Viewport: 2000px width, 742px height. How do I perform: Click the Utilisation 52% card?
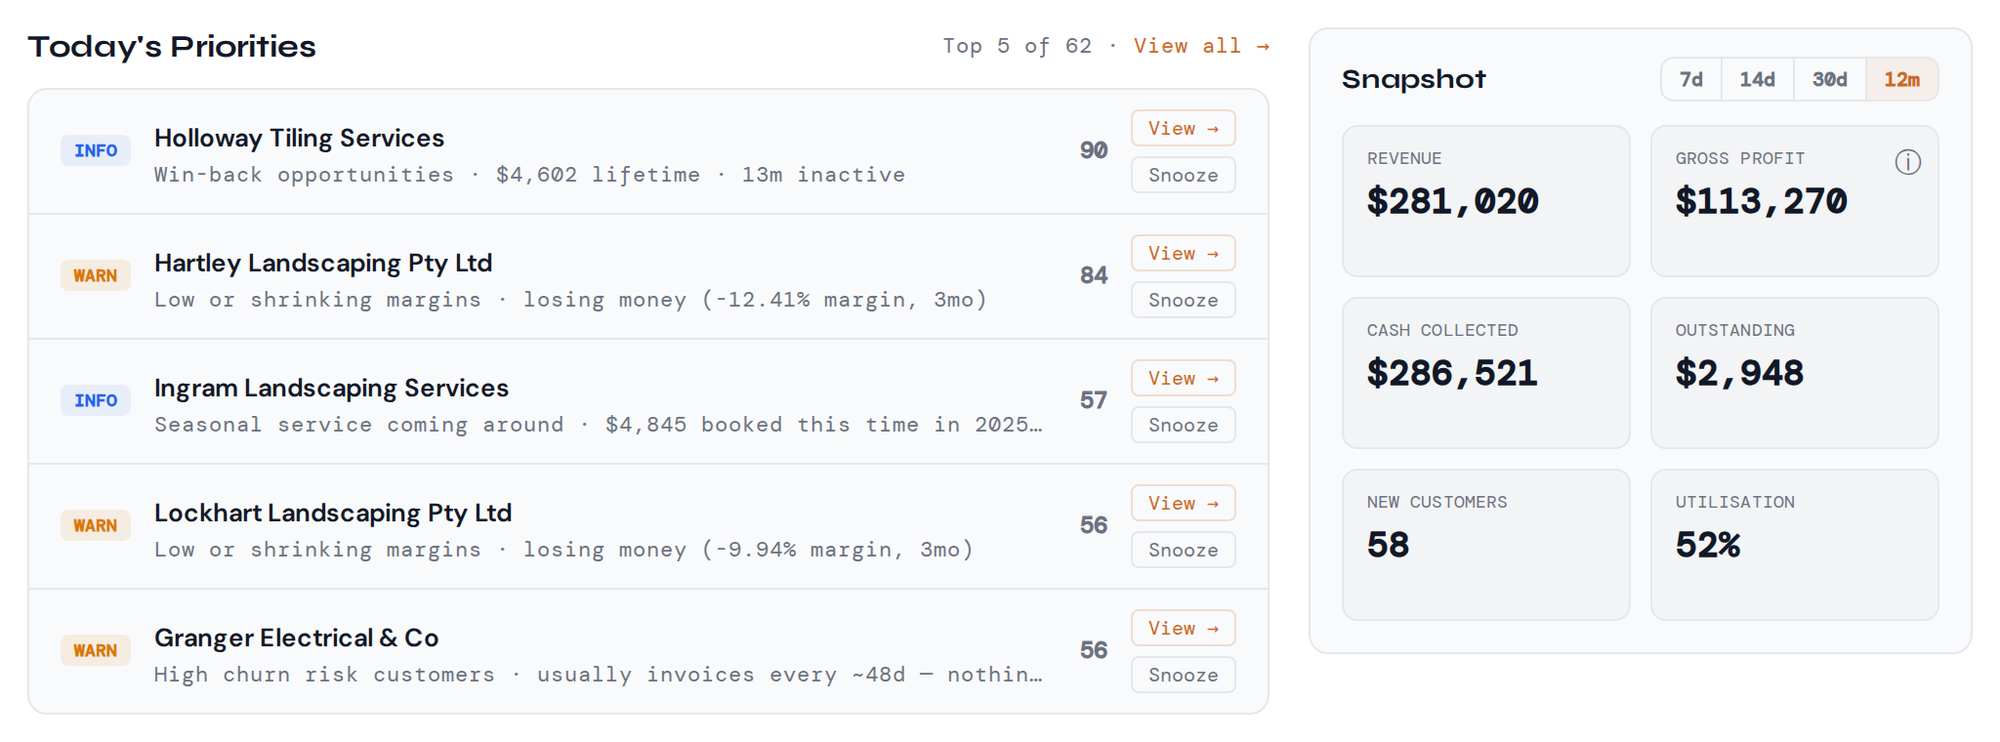[x=1794, y=545]
